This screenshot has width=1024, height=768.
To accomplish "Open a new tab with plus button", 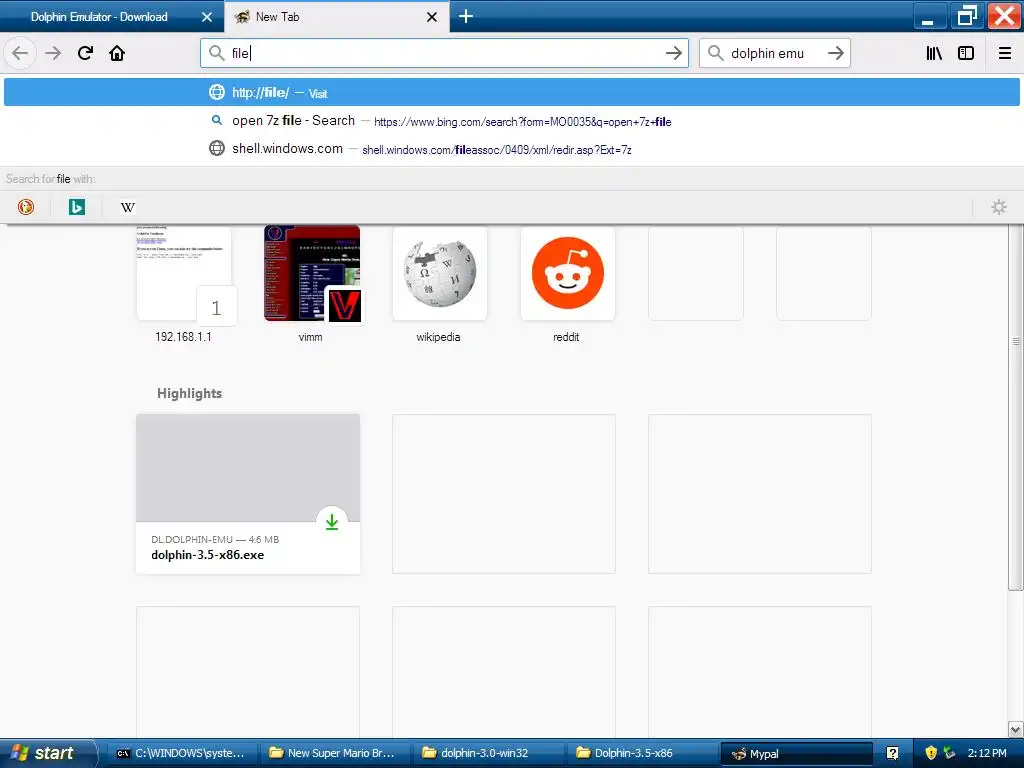I will 466,16.
